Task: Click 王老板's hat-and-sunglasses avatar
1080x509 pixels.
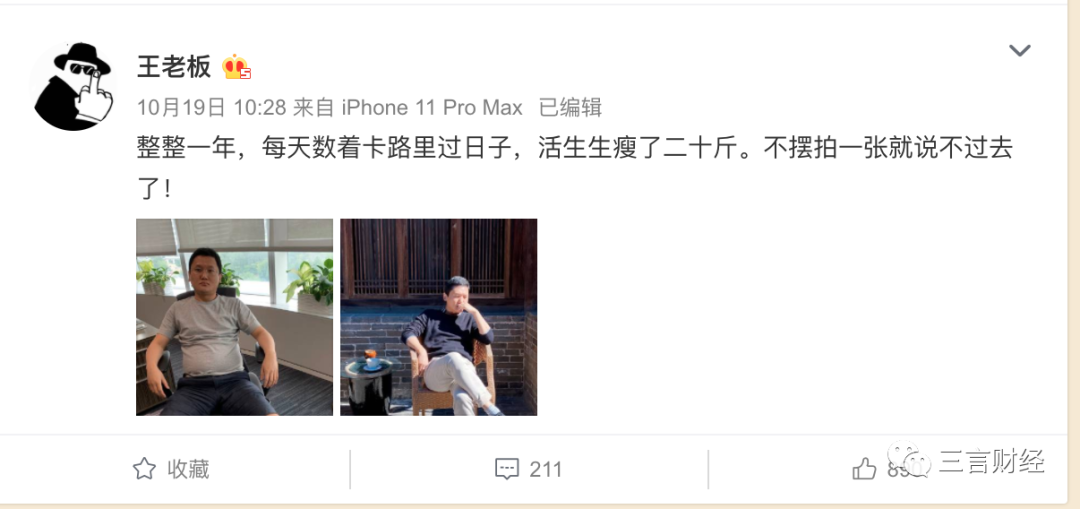Action: (72, 86)
